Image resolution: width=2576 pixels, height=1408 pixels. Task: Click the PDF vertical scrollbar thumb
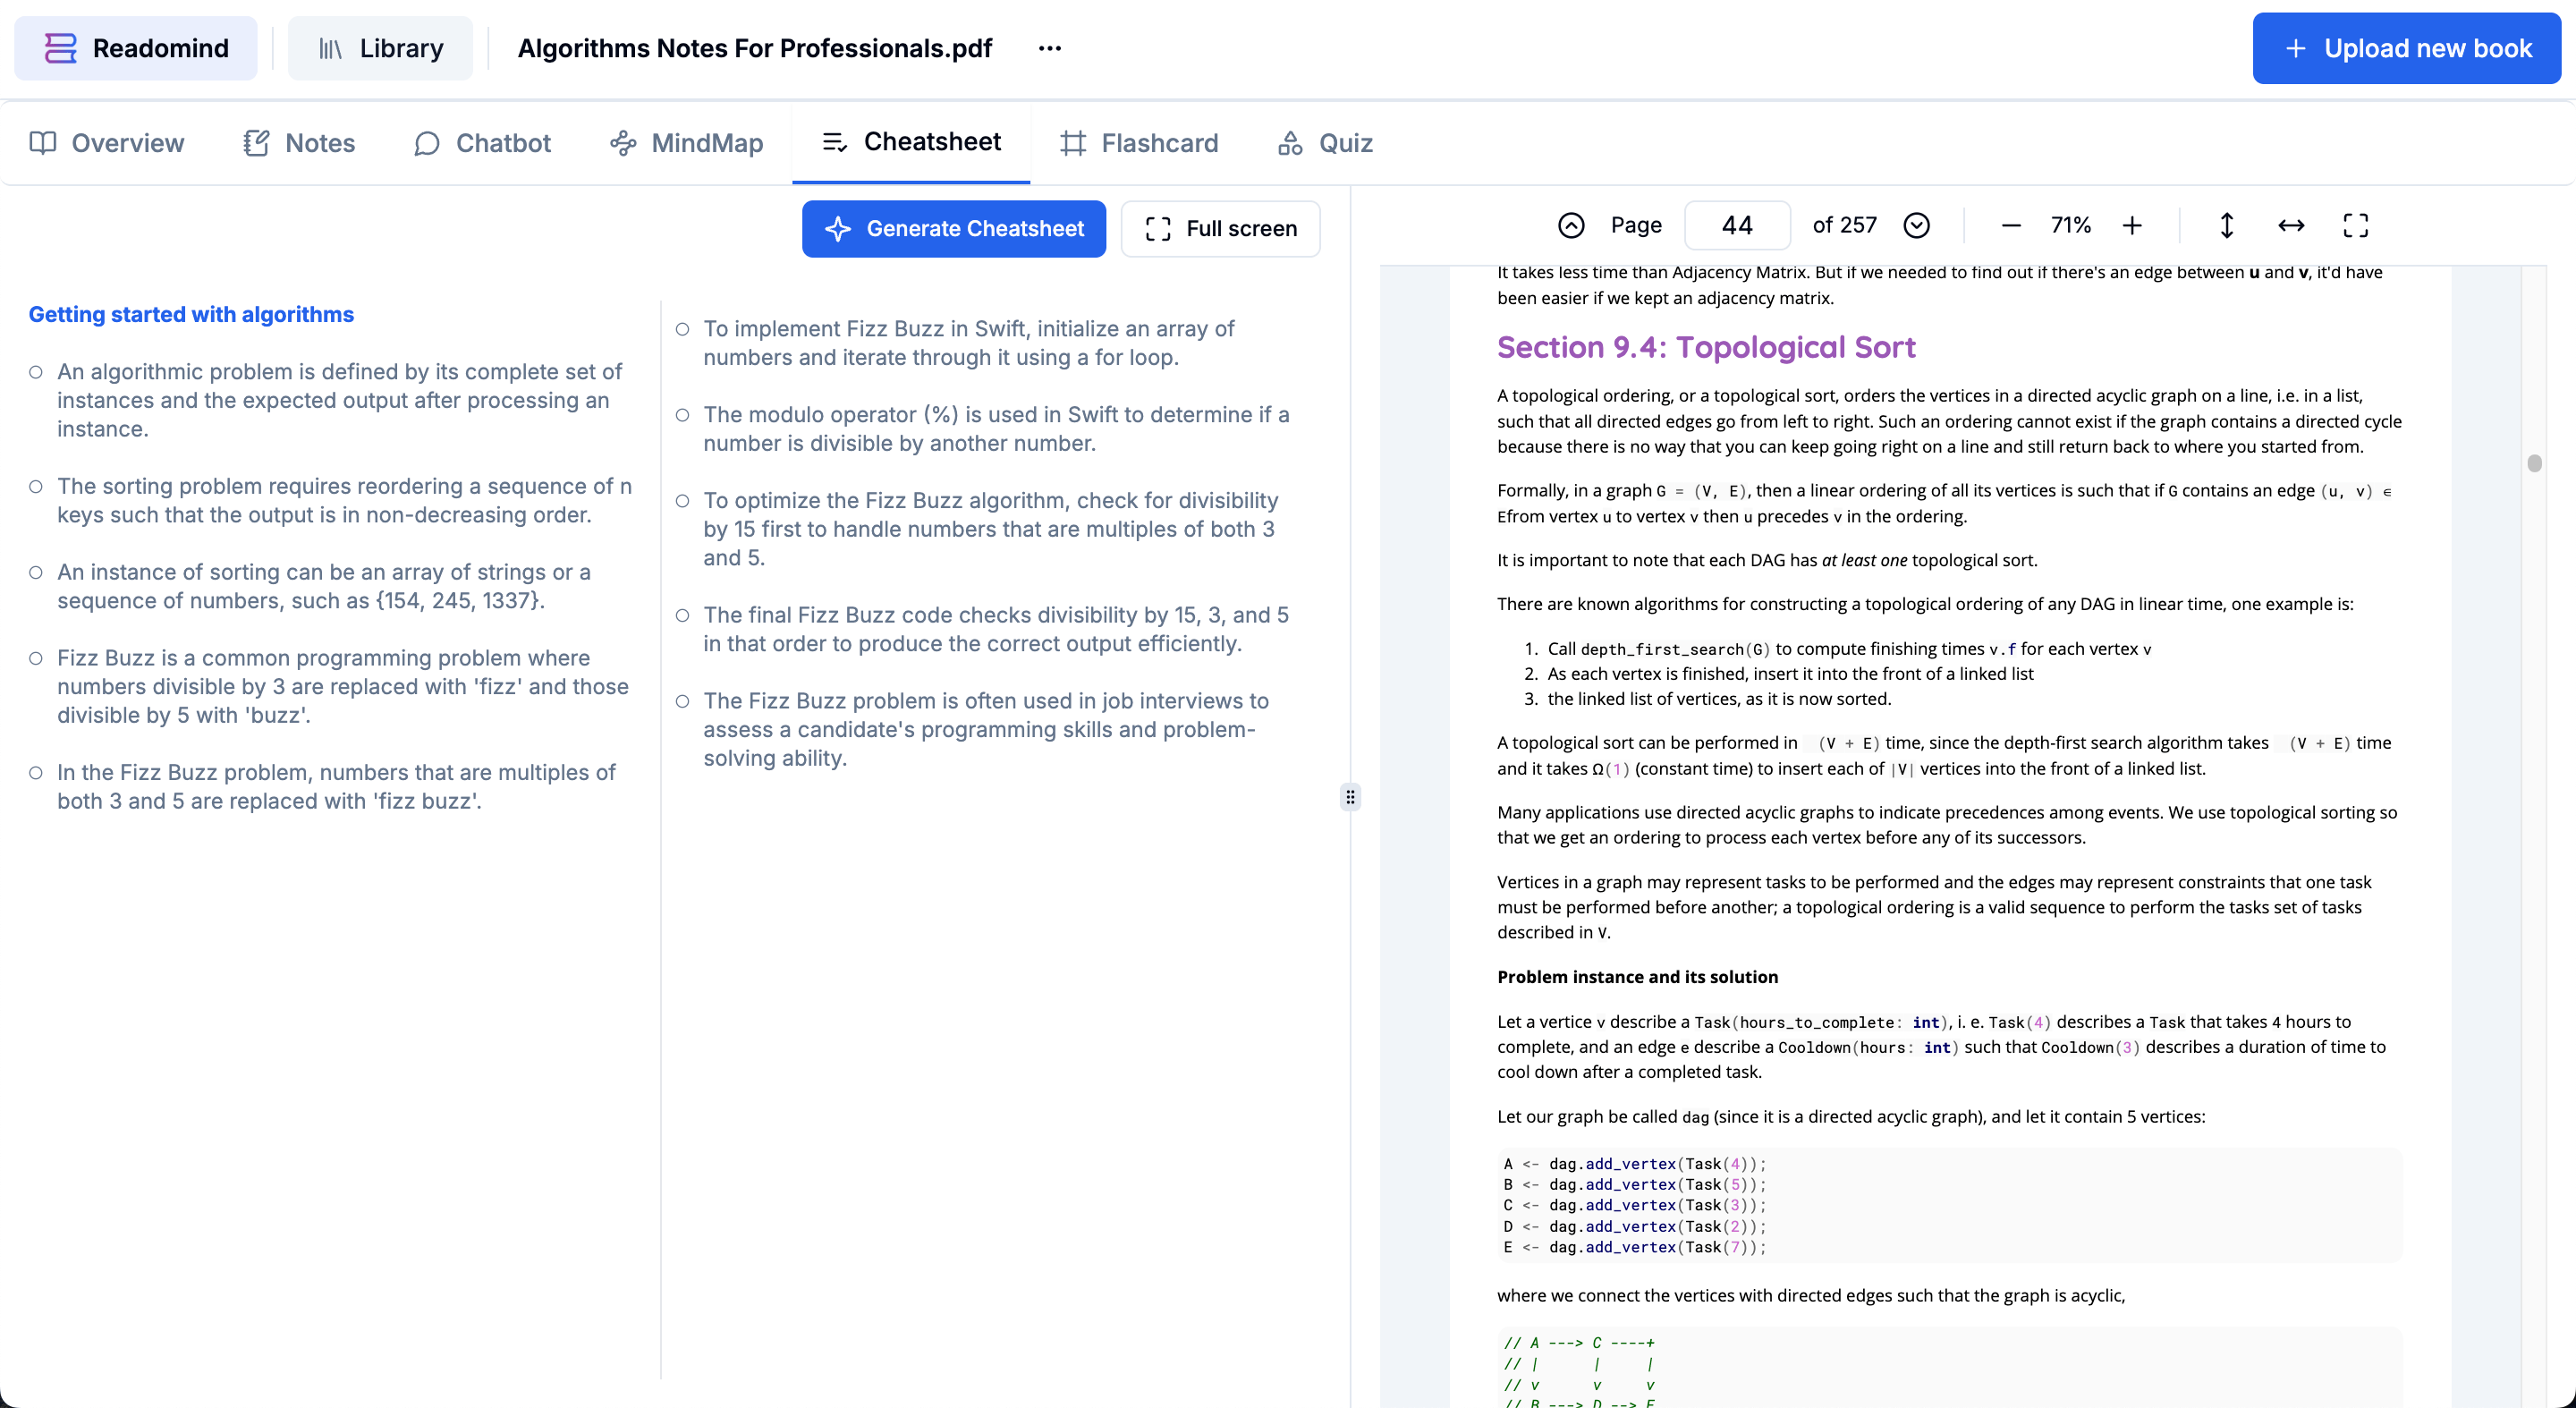(2533, 463)
